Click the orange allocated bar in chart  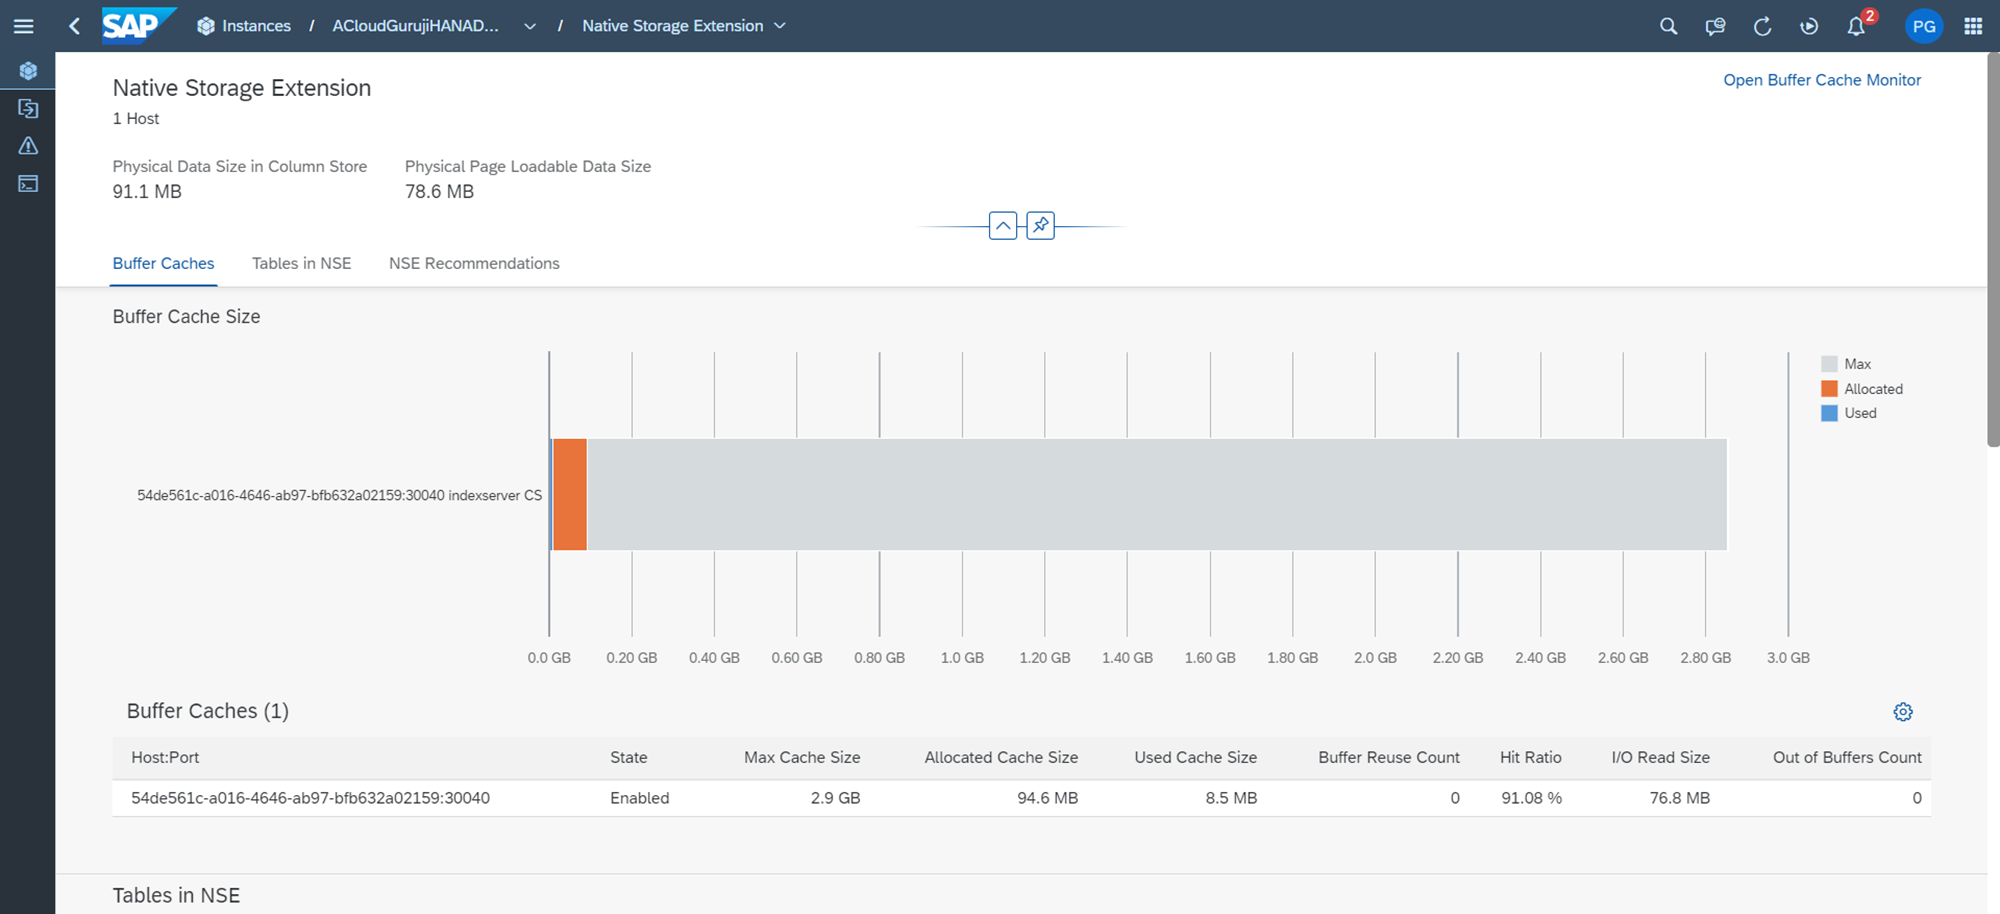coord(570,494)
